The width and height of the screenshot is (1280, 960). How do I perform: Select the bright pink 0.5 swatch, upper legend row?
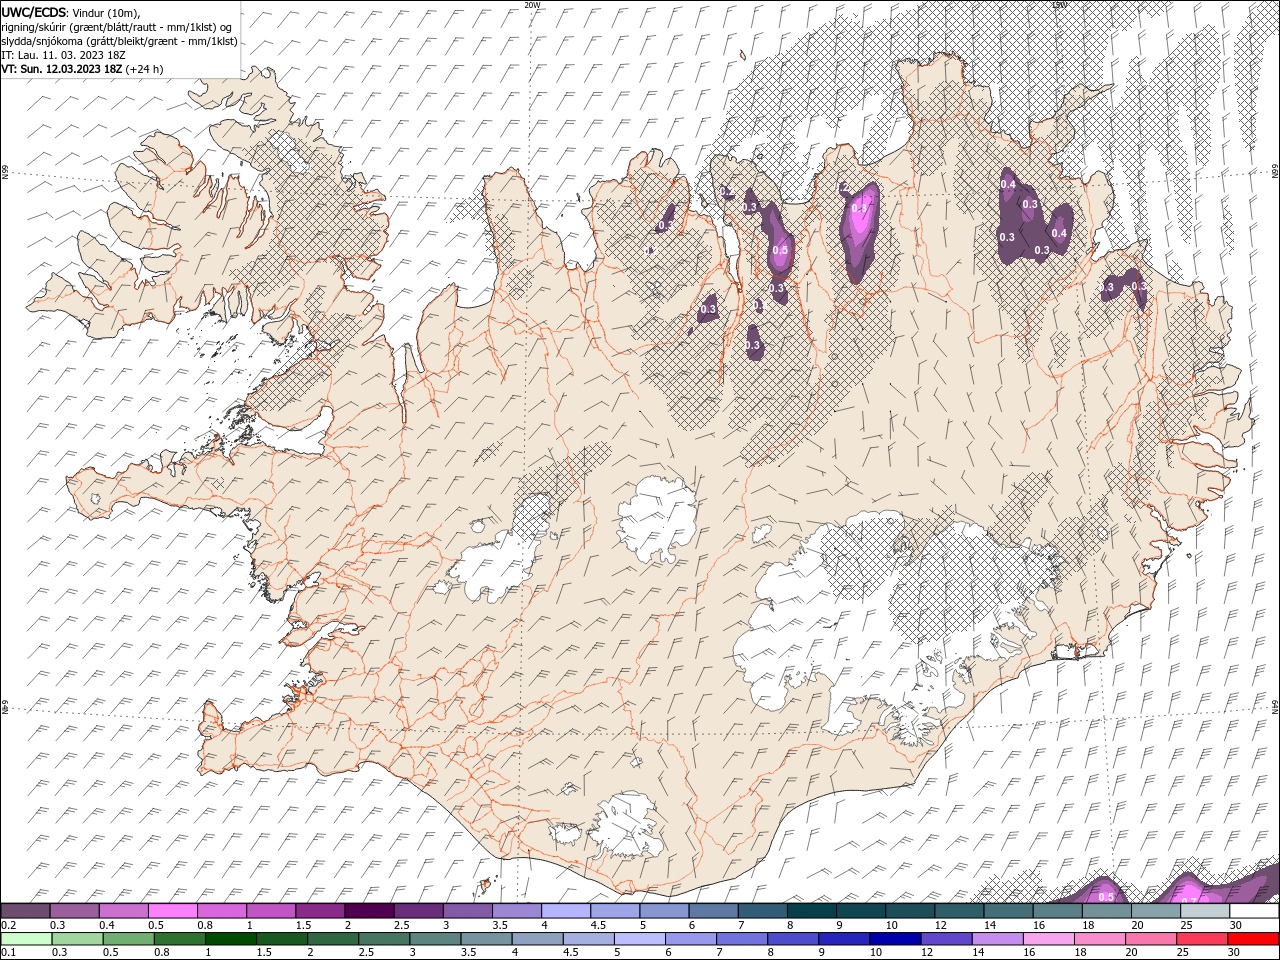pos(172,911)
